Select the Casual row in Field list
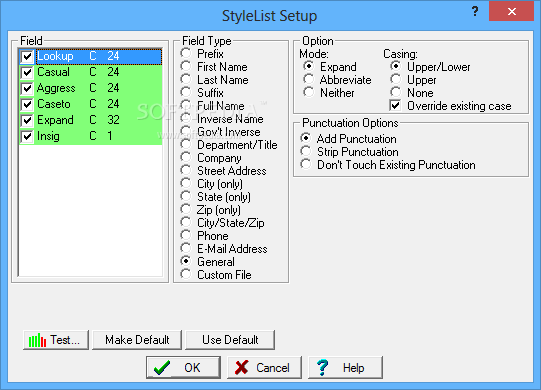Image resolution: width=541 pixels, height=390 pixels. pos(99,72)
